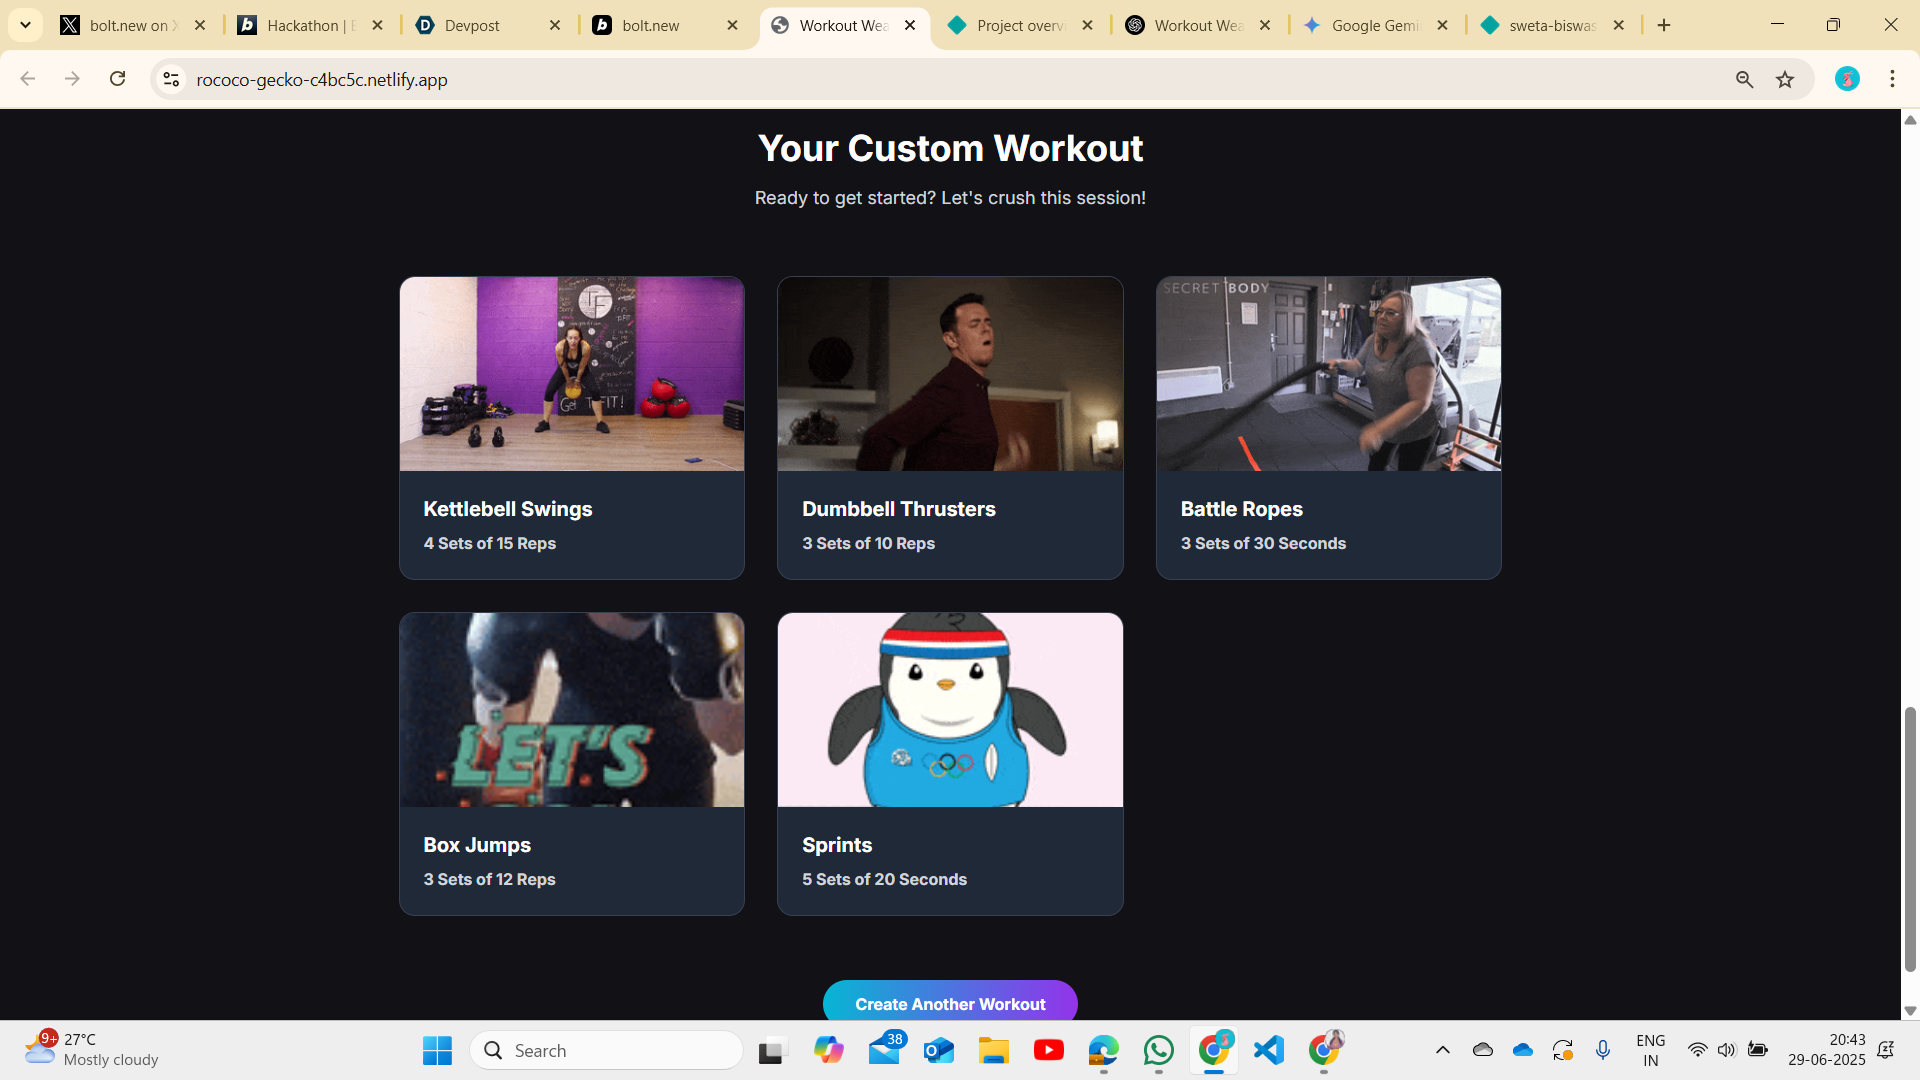Open the ENG IN language switcher
Image resolution: width=1920 pixels, height=1080 pixels.
click(x=1650, y=1050)
